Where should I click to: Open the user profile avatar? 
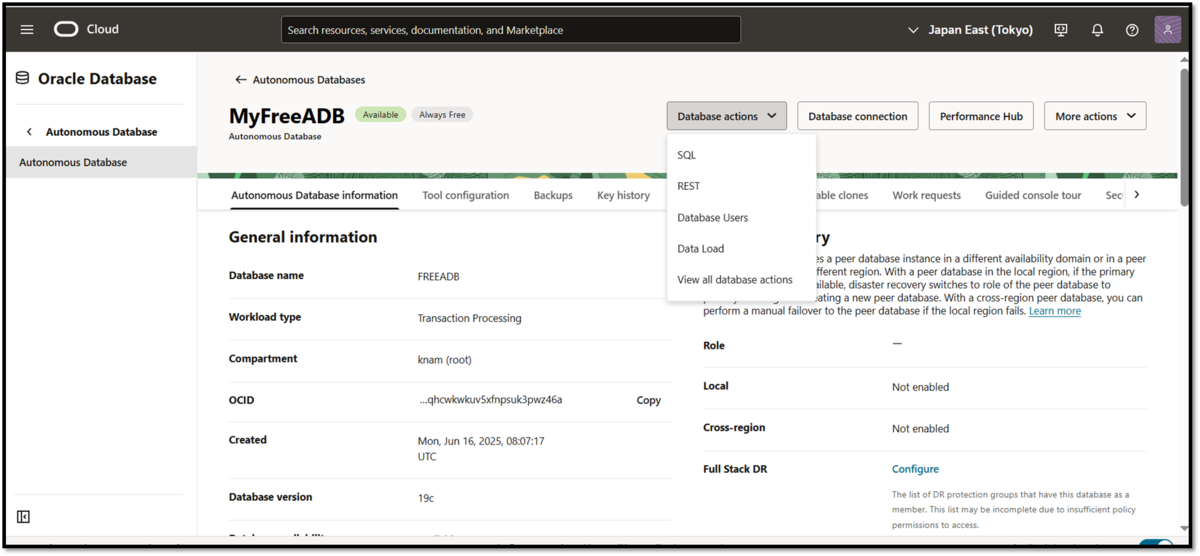pos(1167,30)
